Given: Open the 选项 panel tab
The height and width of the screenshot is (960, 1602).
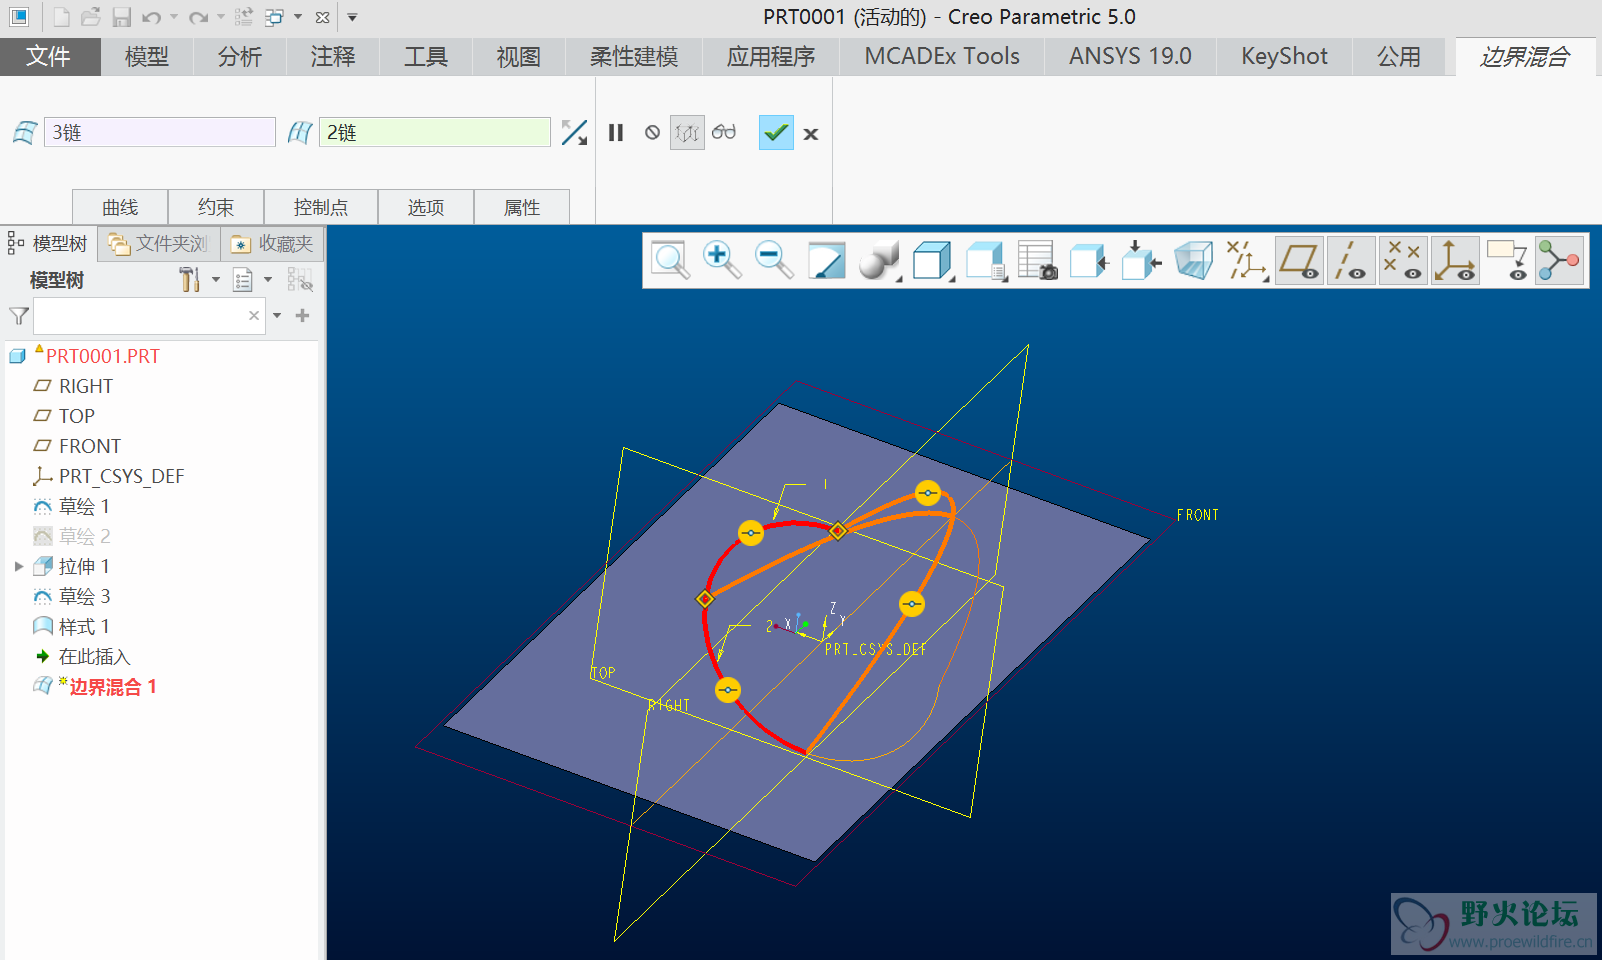Looking at the screenshot, I should click(x=426, y=207).
